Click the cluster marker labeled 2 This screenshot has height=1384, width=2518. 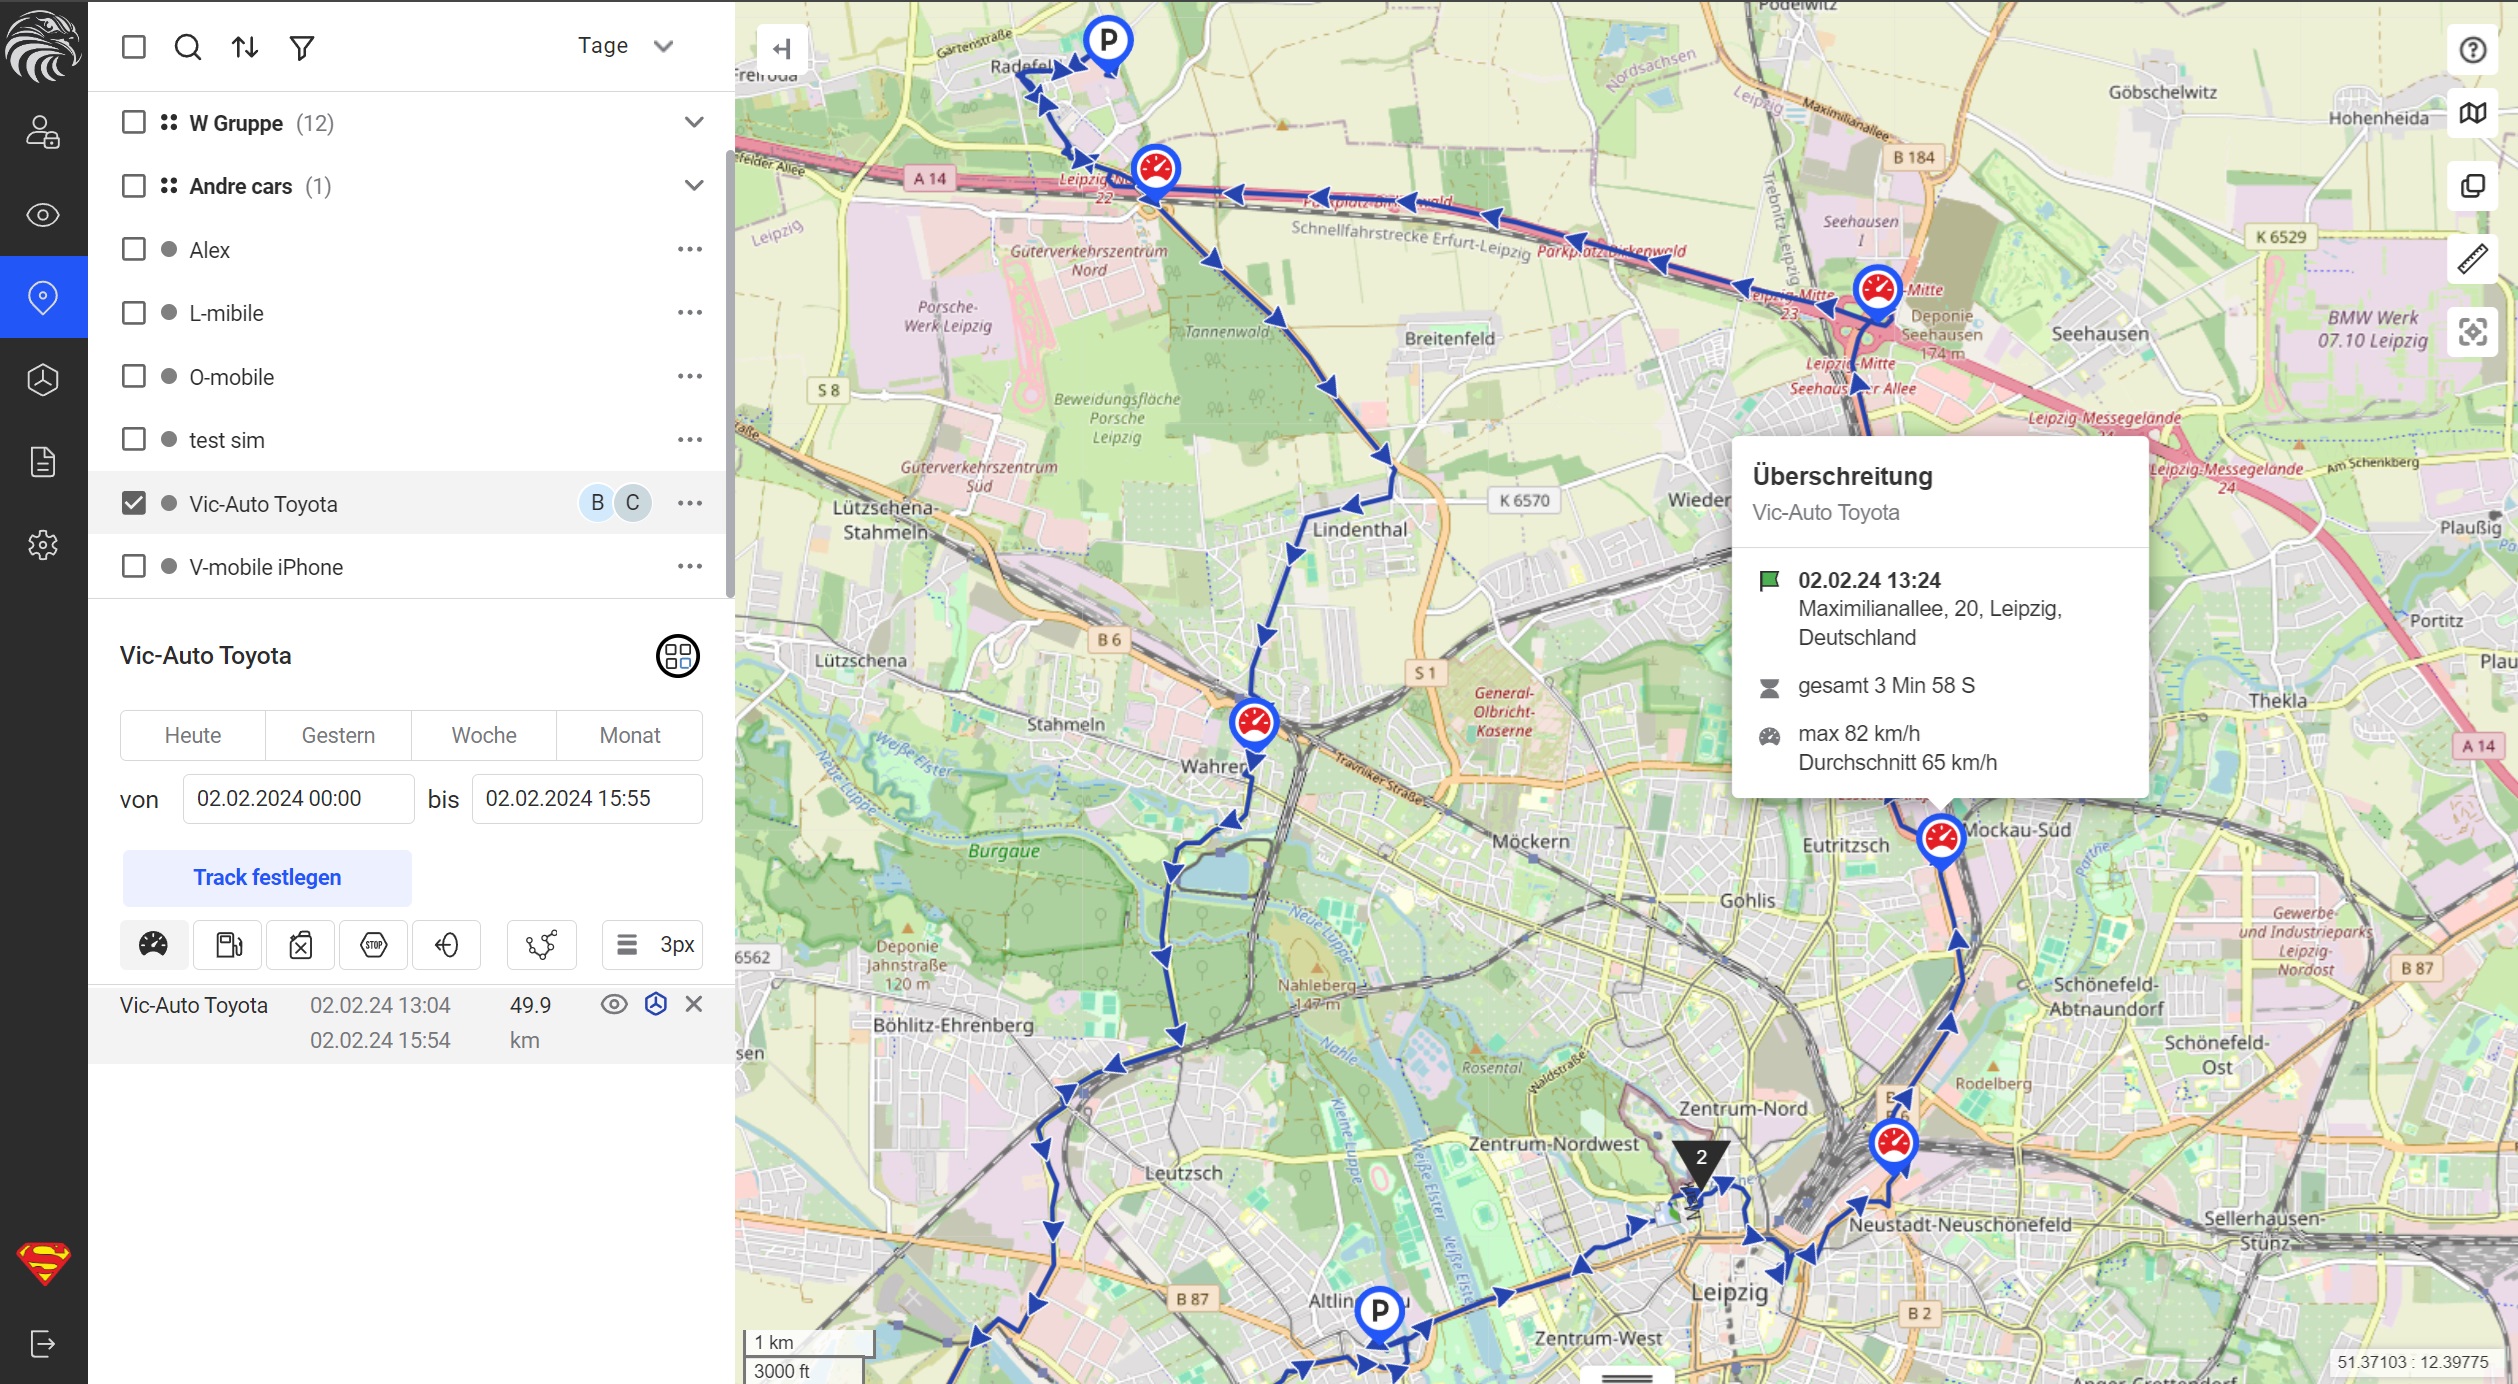point(1701,1160)
